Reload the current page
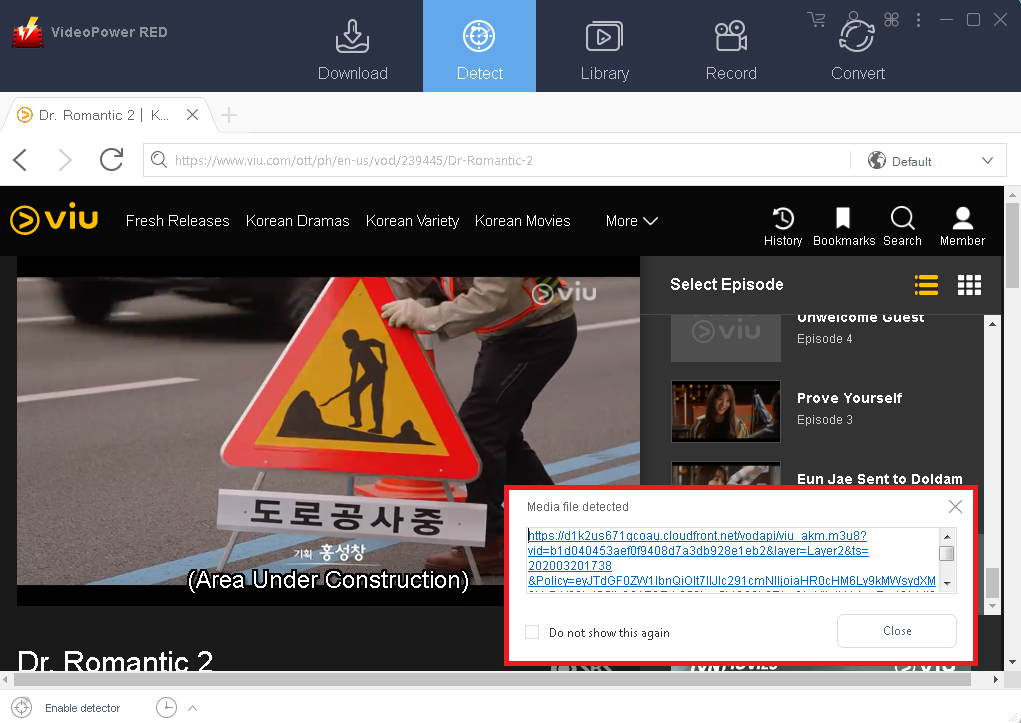The image size is (1021, 723). click(x=111, y=160)
